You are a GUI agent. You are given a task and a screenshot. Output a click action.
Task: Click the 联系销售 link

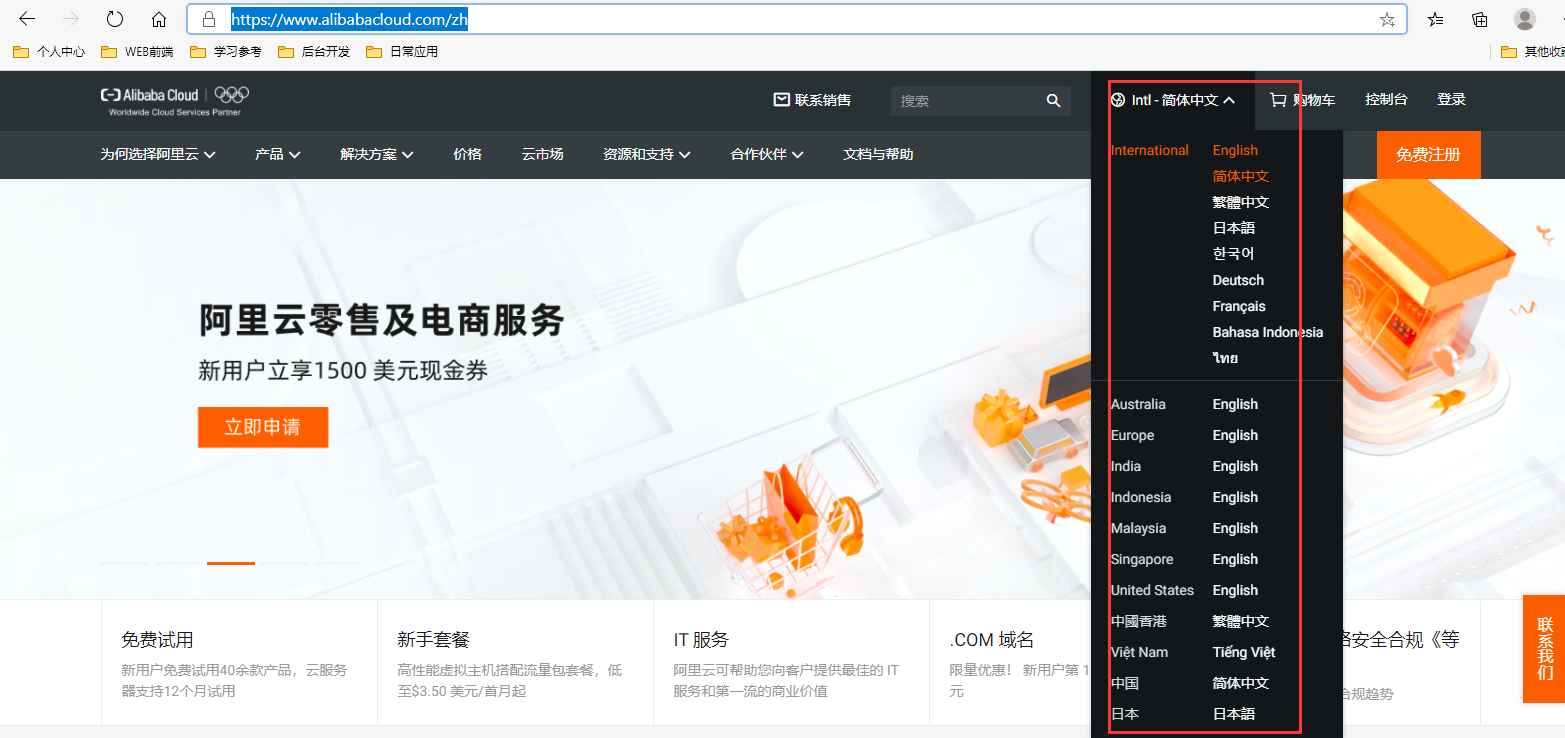tap(812, 99)
